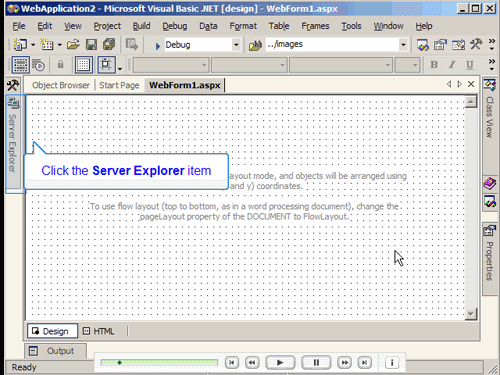500x375 pixels.
Task: Switch to Design view button
Action: coord(52,331)
